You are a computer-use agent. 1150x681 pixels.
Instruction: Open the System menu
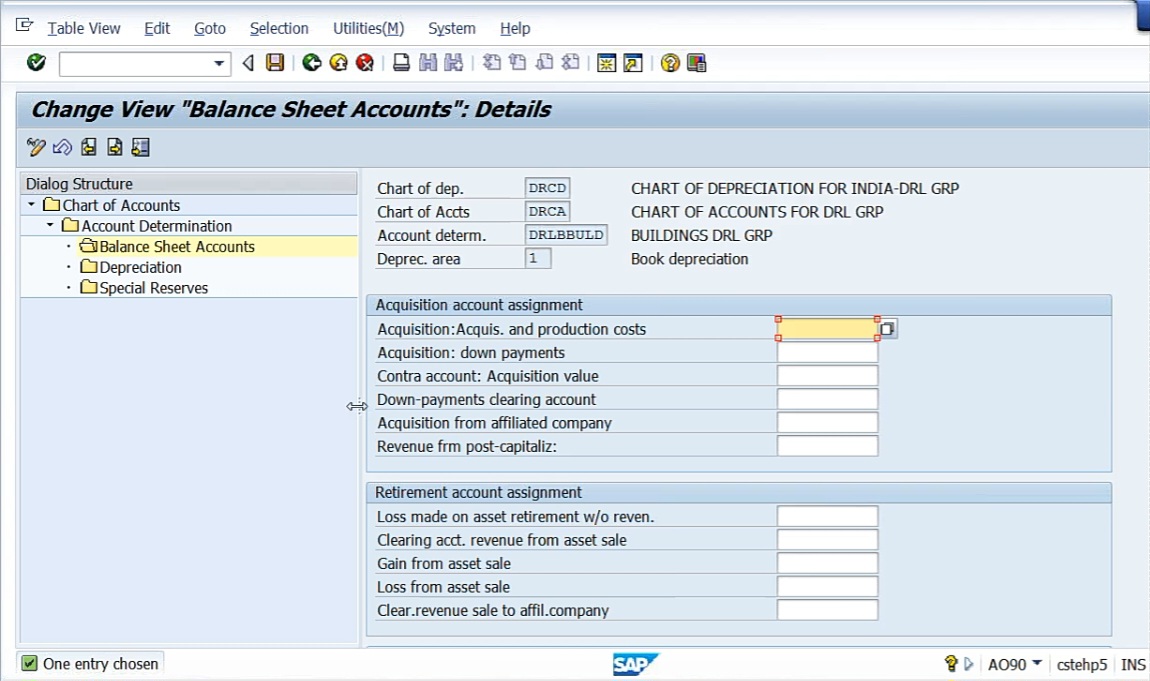[x=452, y=29]
